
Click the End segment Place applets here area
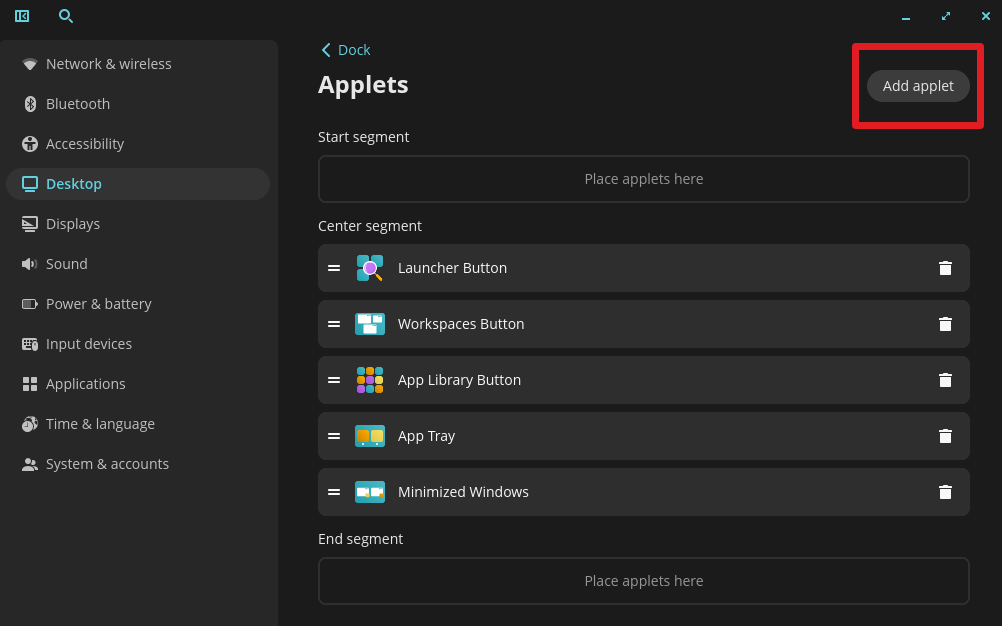pos(643,580)
